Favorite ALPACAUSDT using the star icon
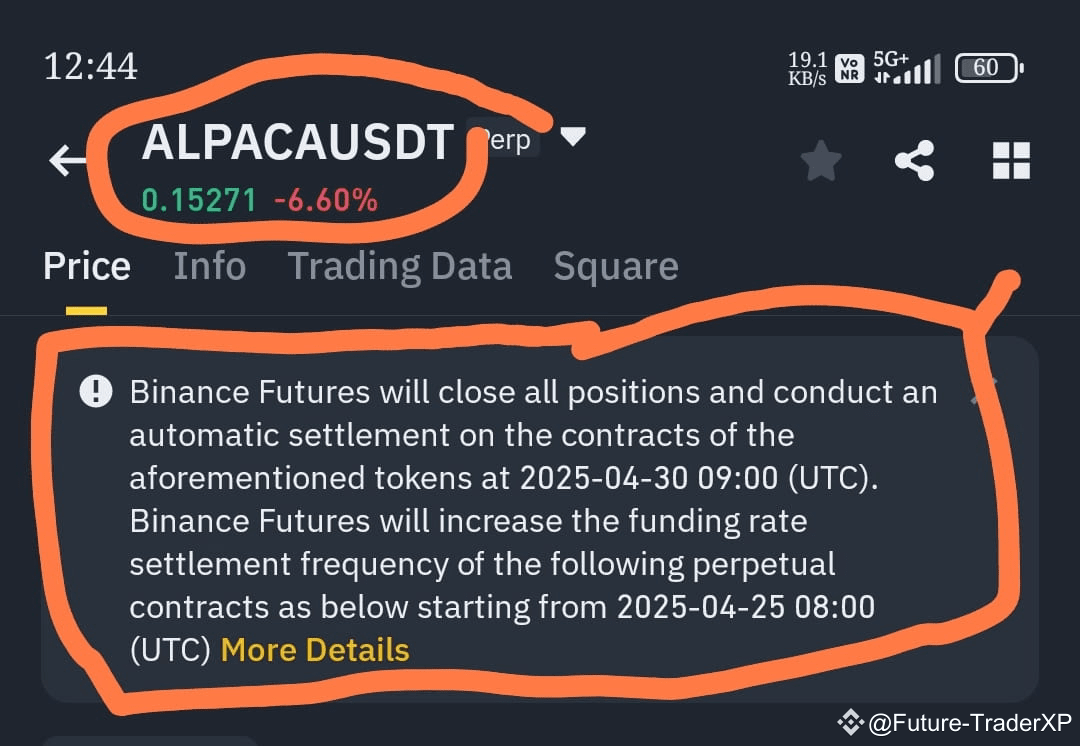 pos(821,160)
